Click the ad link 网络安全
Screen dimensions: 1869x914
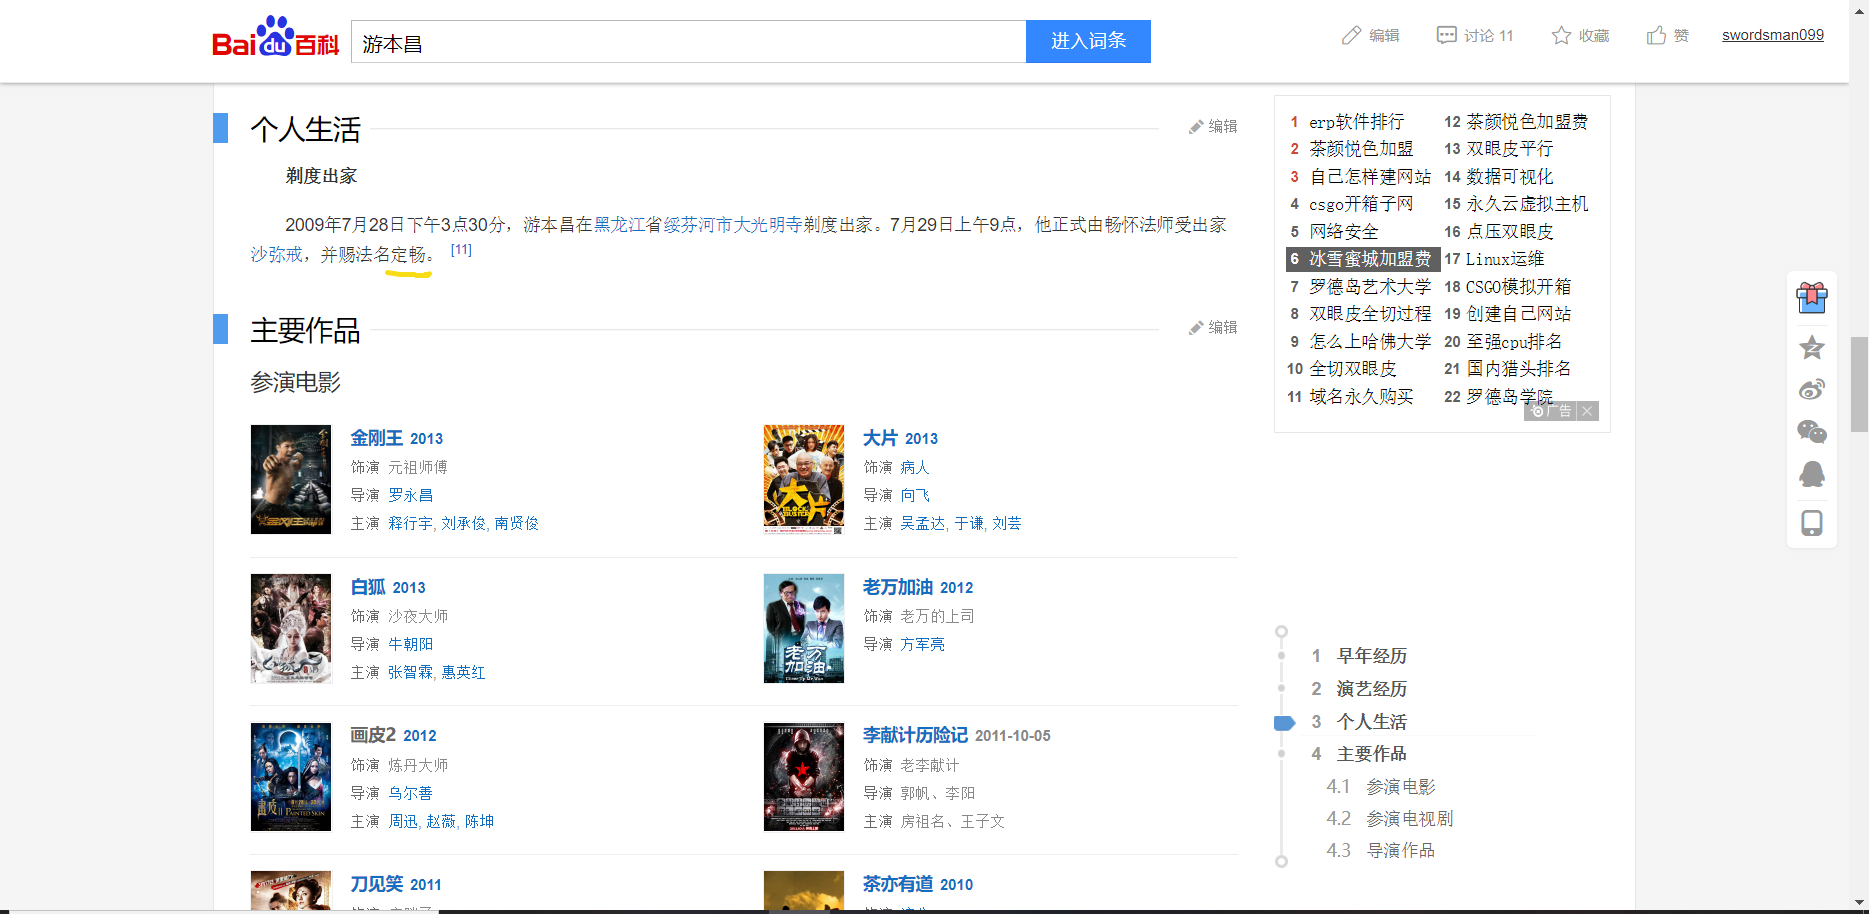(x=1343, y=232)
